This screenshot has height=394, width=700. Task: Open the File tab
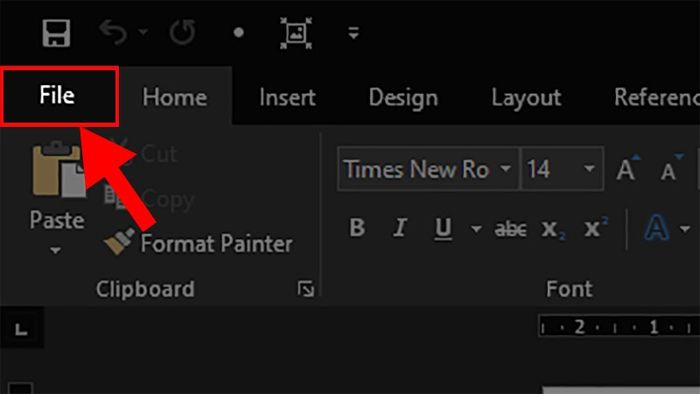pos(59,96)
